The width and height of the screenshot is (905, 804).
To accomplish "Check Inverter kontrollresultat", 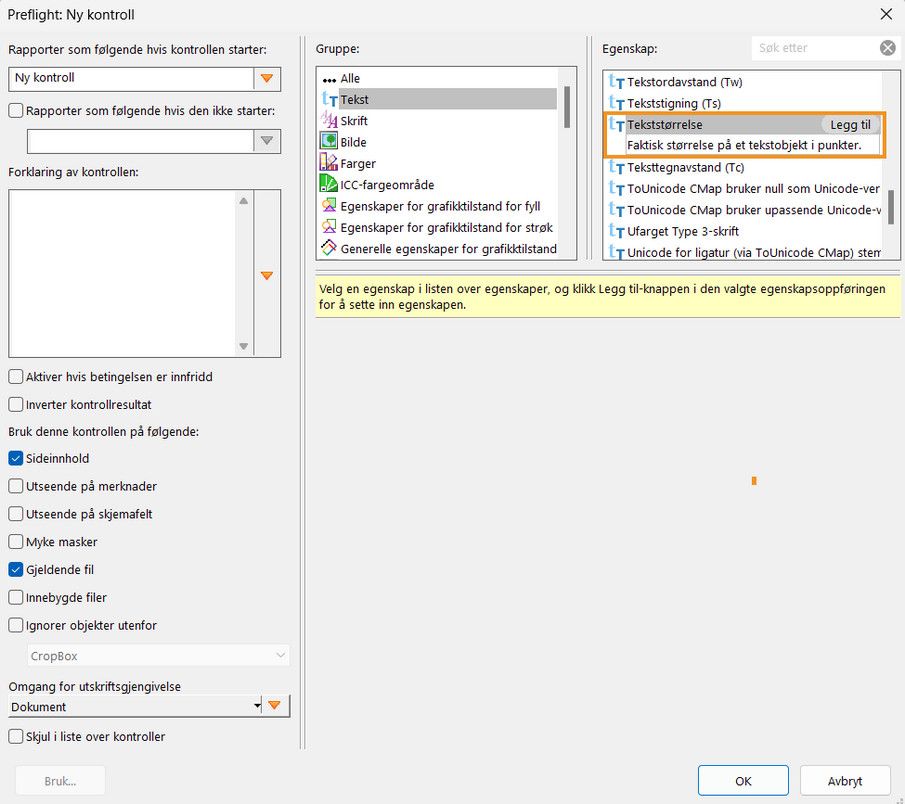I will pyautogui.click(x=16, y=405).
